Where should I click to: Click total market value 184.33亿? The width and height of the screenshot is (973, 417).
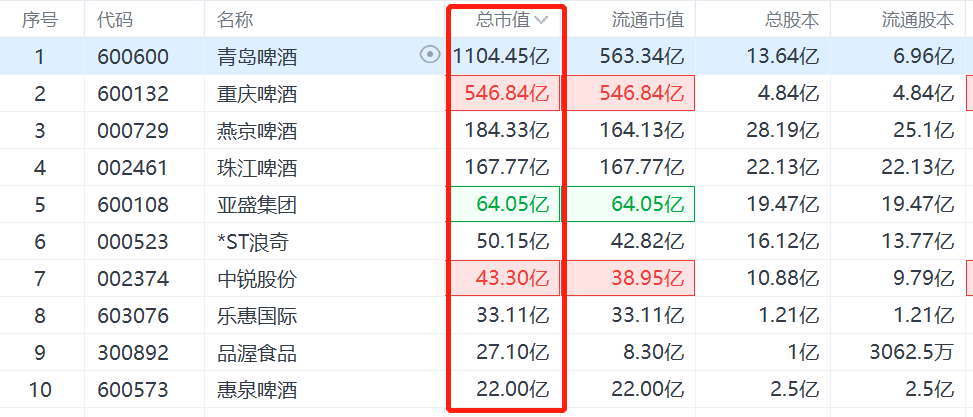507,131
